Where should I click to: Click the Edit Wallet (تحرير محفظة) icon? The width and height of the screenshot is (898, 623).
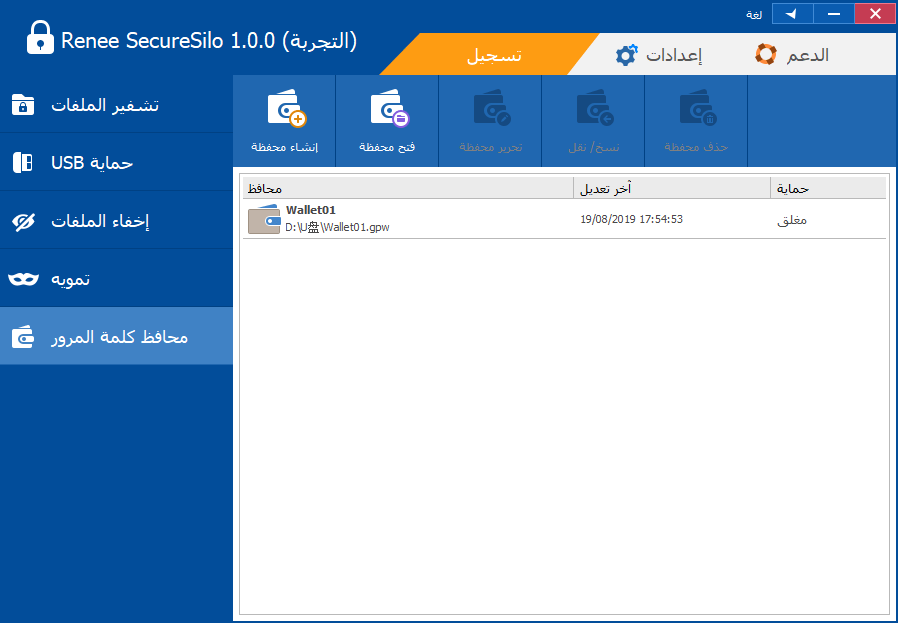[x=492, y=109]
